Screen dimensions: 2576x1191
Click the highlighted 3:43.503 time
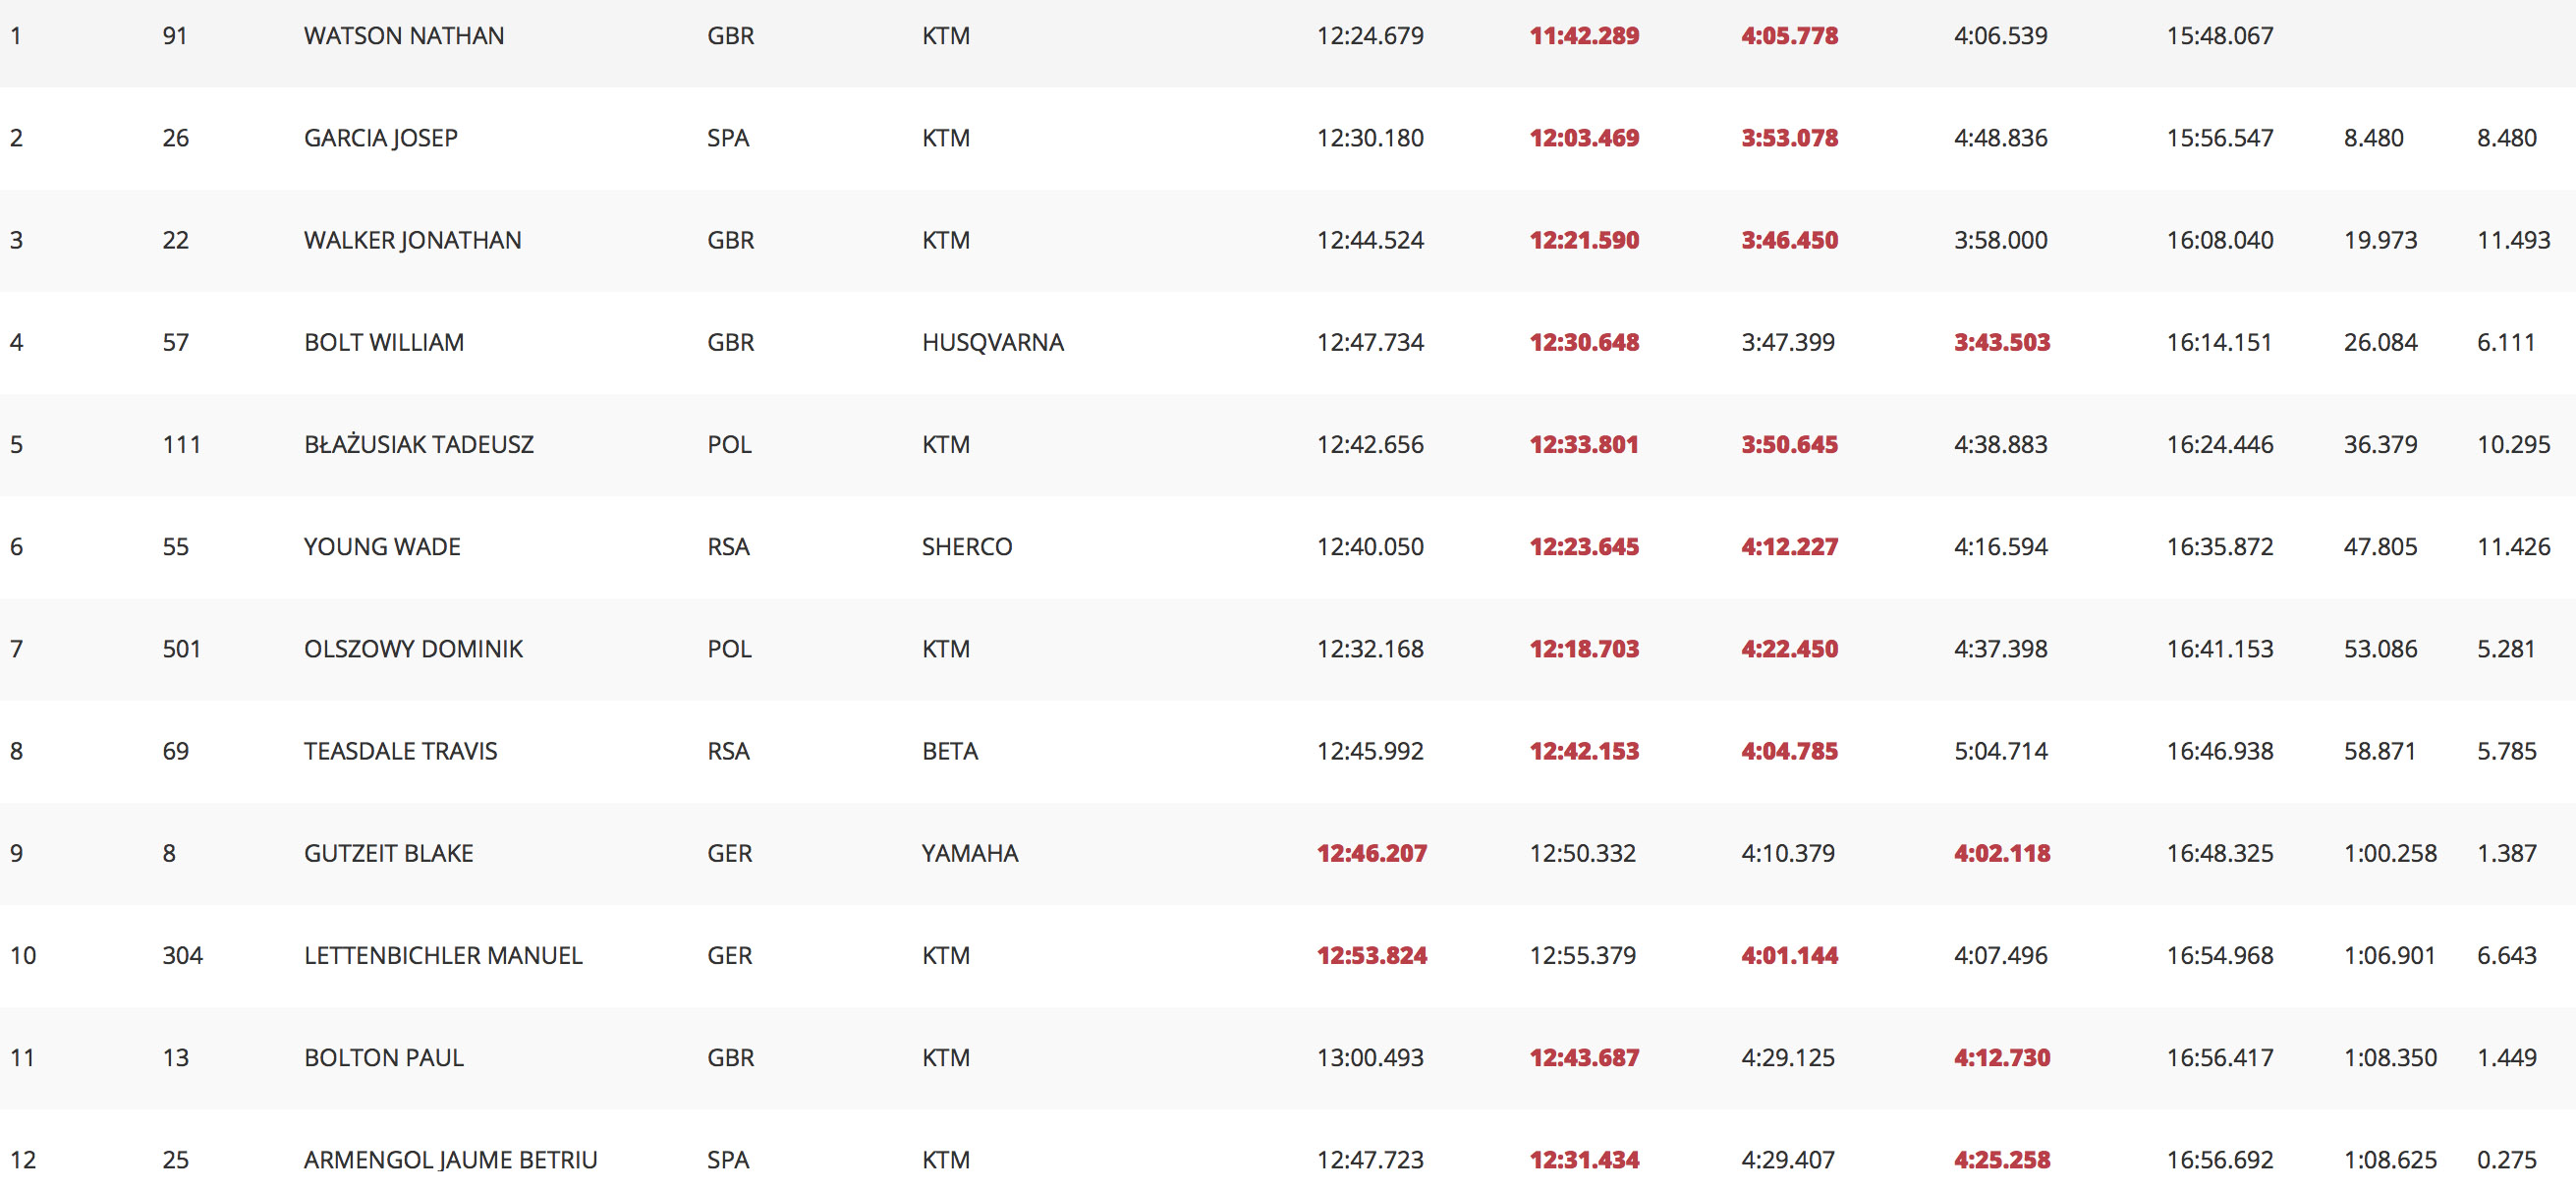tap(2002, 342)
